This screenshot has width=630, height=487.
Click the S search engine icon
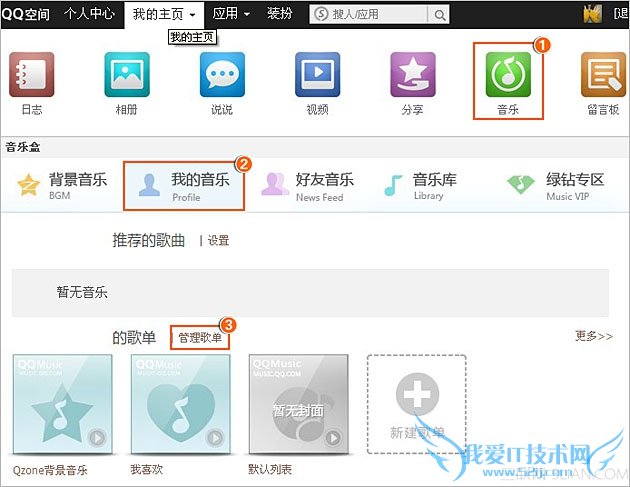point(321,14)
